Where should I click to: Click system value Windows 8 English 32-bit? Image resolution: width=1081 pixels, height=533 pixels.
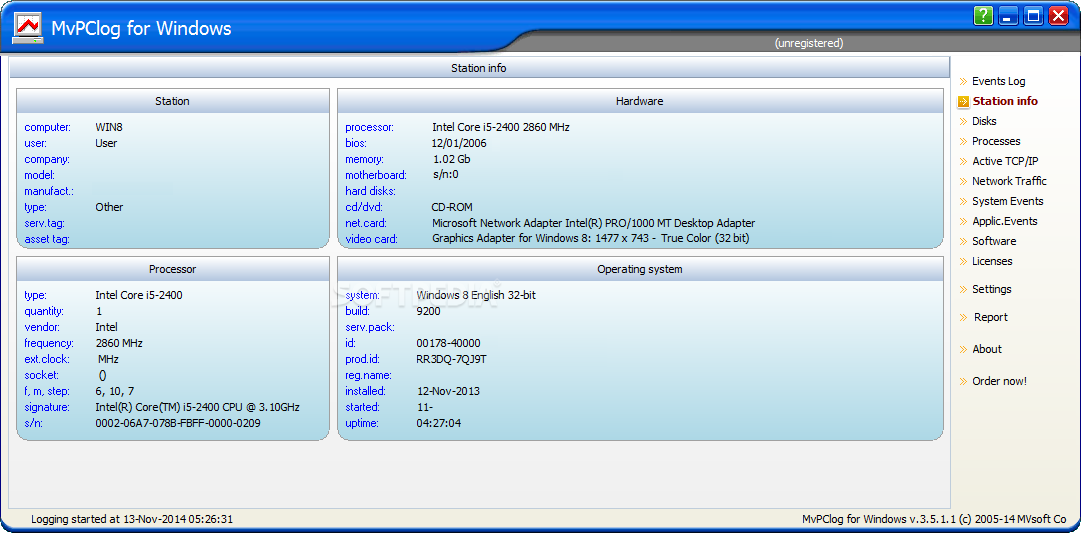[476, 296]
